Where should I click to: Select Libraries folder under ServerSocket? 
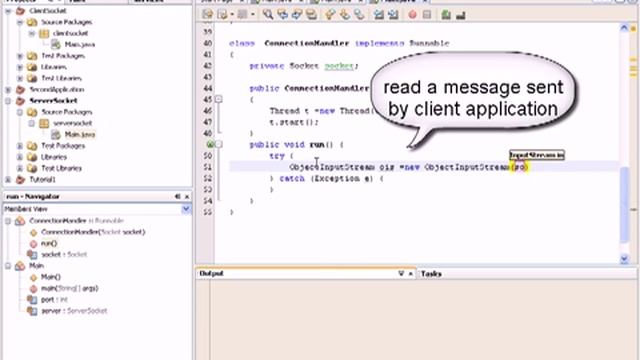tap(53, 157)
